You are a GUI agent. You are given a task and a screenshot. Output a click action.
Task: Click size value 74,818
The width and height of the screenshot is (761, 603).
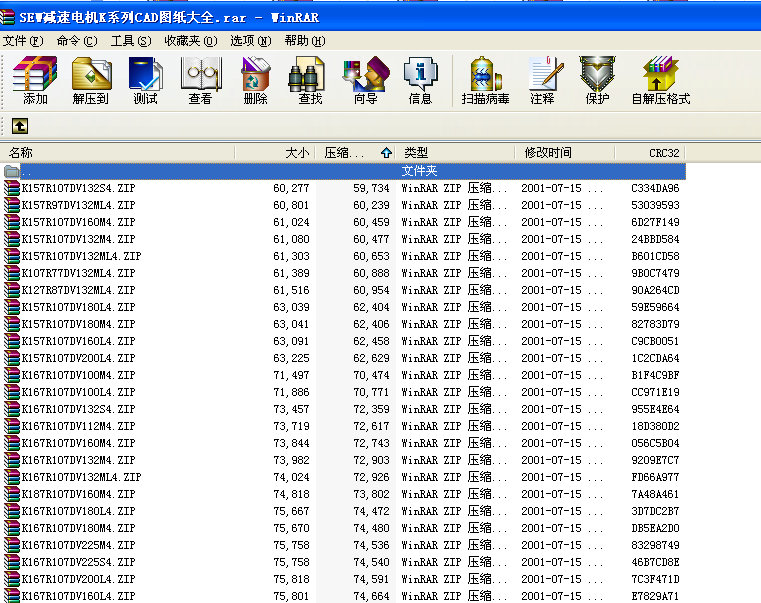pos(291,494)
